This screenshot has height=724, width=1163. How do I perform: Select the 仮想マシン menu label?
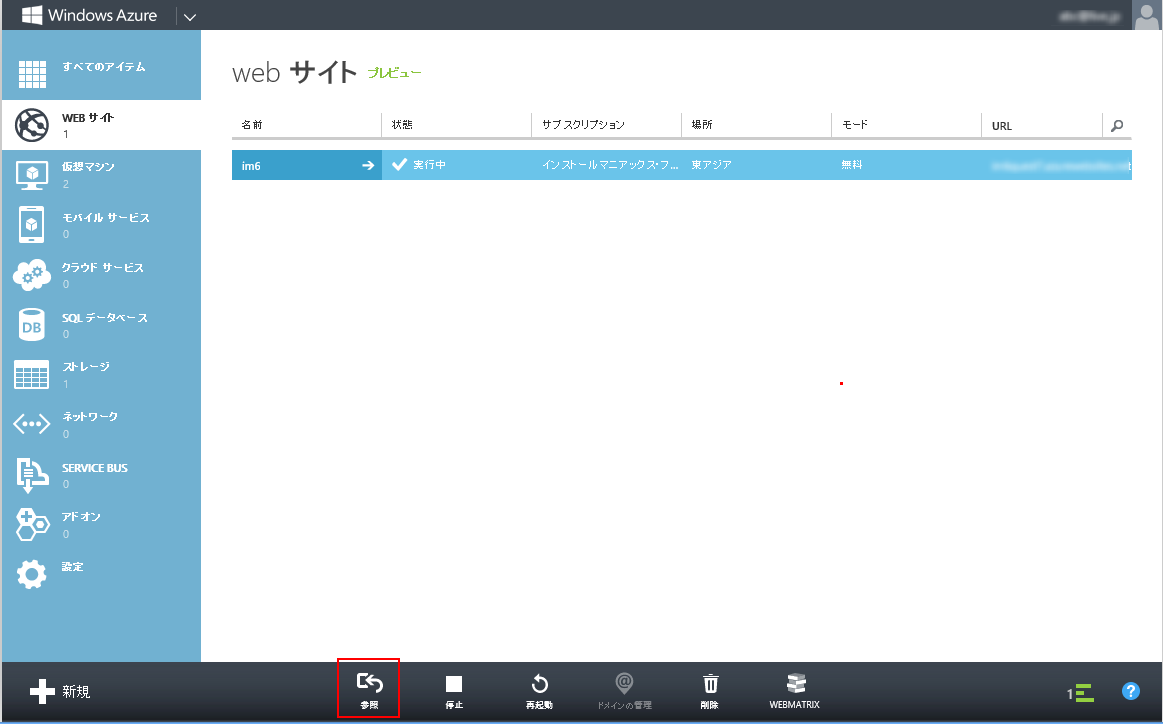click(88, 167)
